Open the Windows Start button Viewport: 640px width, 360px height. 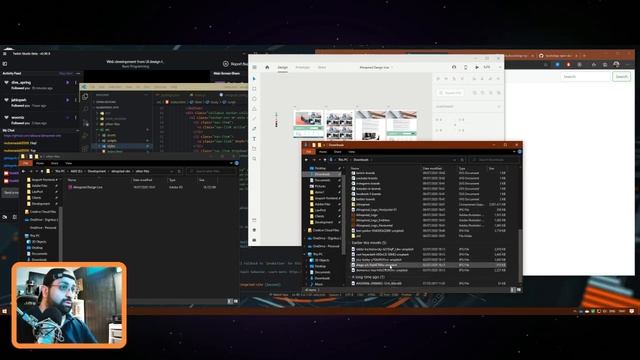point(5,311)
